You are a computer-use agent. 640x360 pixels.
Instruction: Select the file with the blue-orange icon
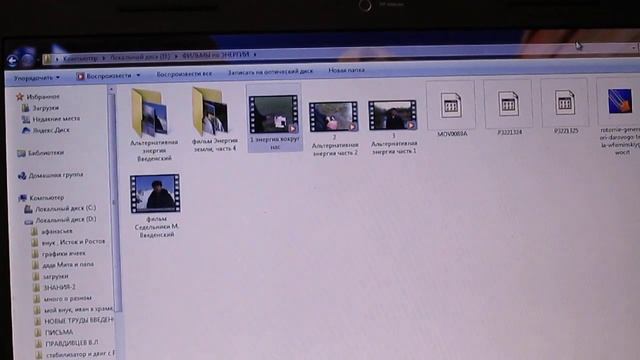(x=619, y=101)
